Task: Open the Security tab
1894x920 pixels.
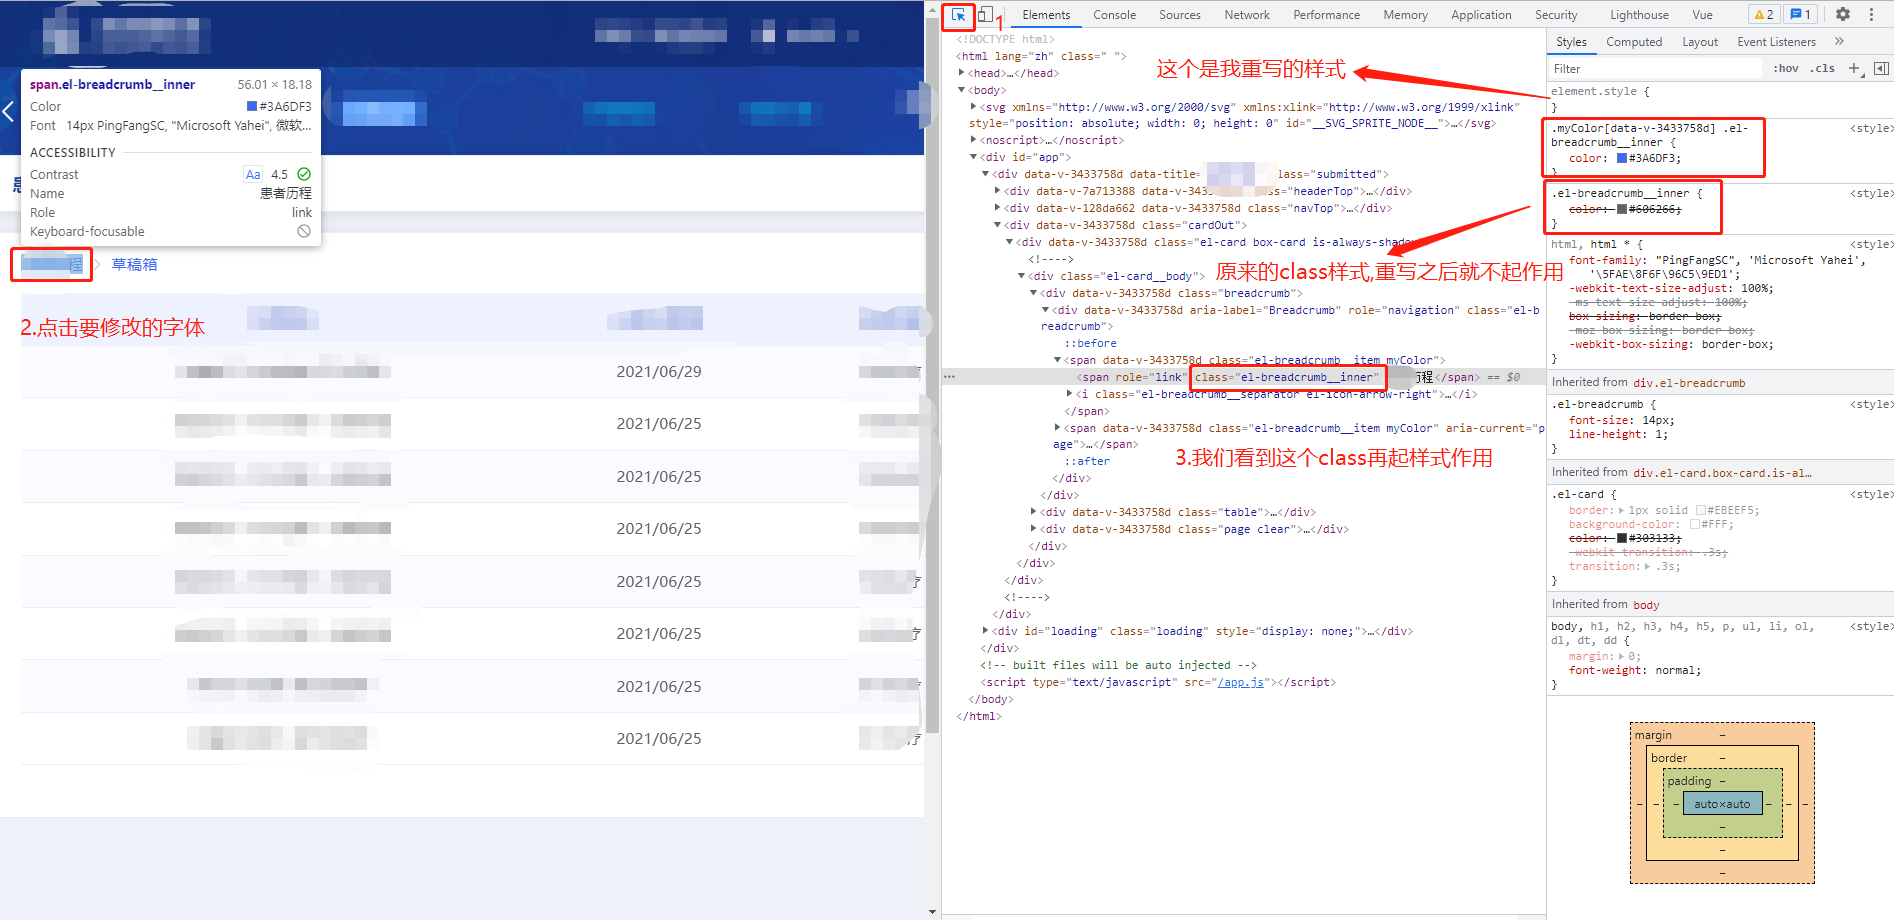Action: 1556,15
